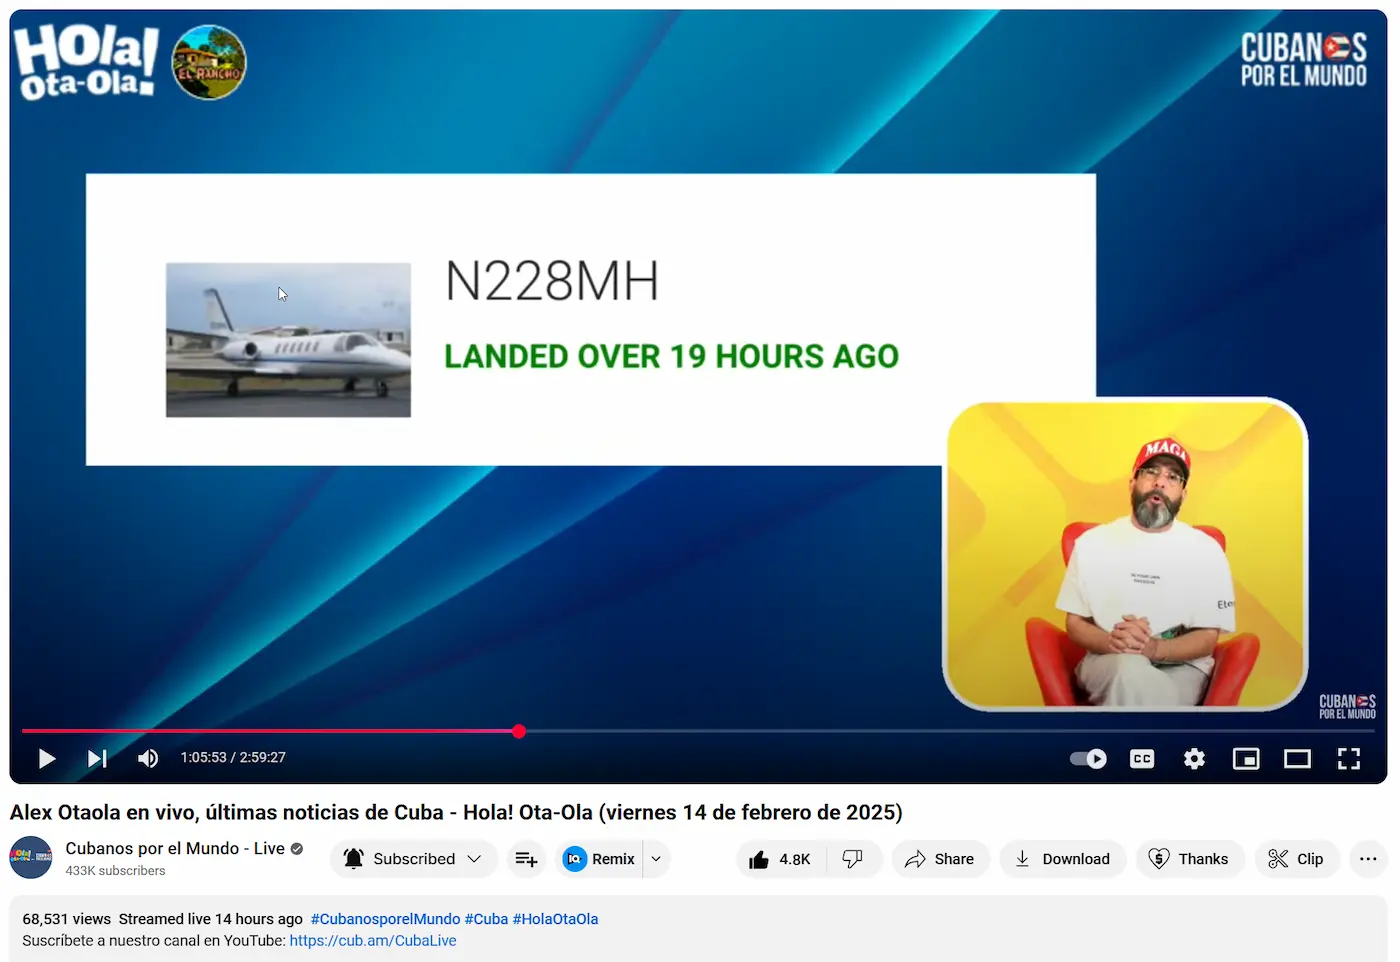
Task: Skip to the next video
Action: tap(97, 759)
